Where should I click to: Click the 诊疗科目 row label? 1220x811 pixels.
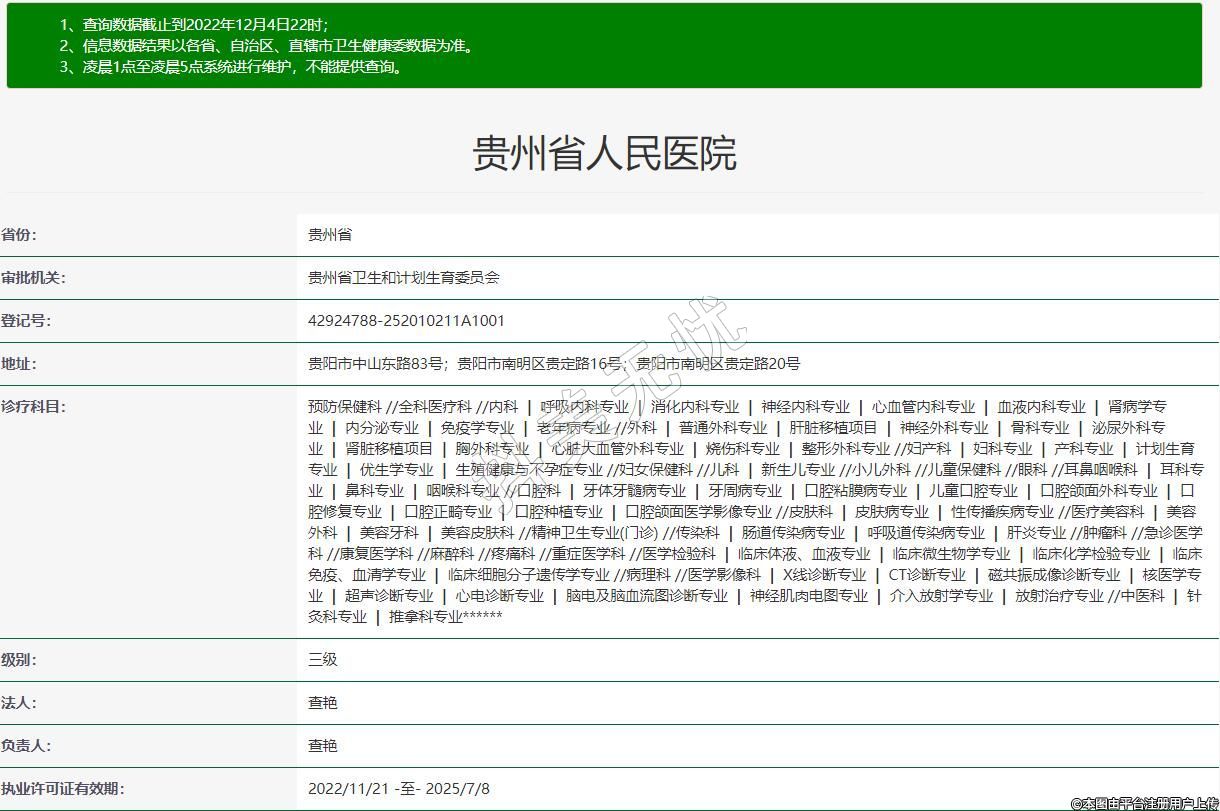[33, 407]
